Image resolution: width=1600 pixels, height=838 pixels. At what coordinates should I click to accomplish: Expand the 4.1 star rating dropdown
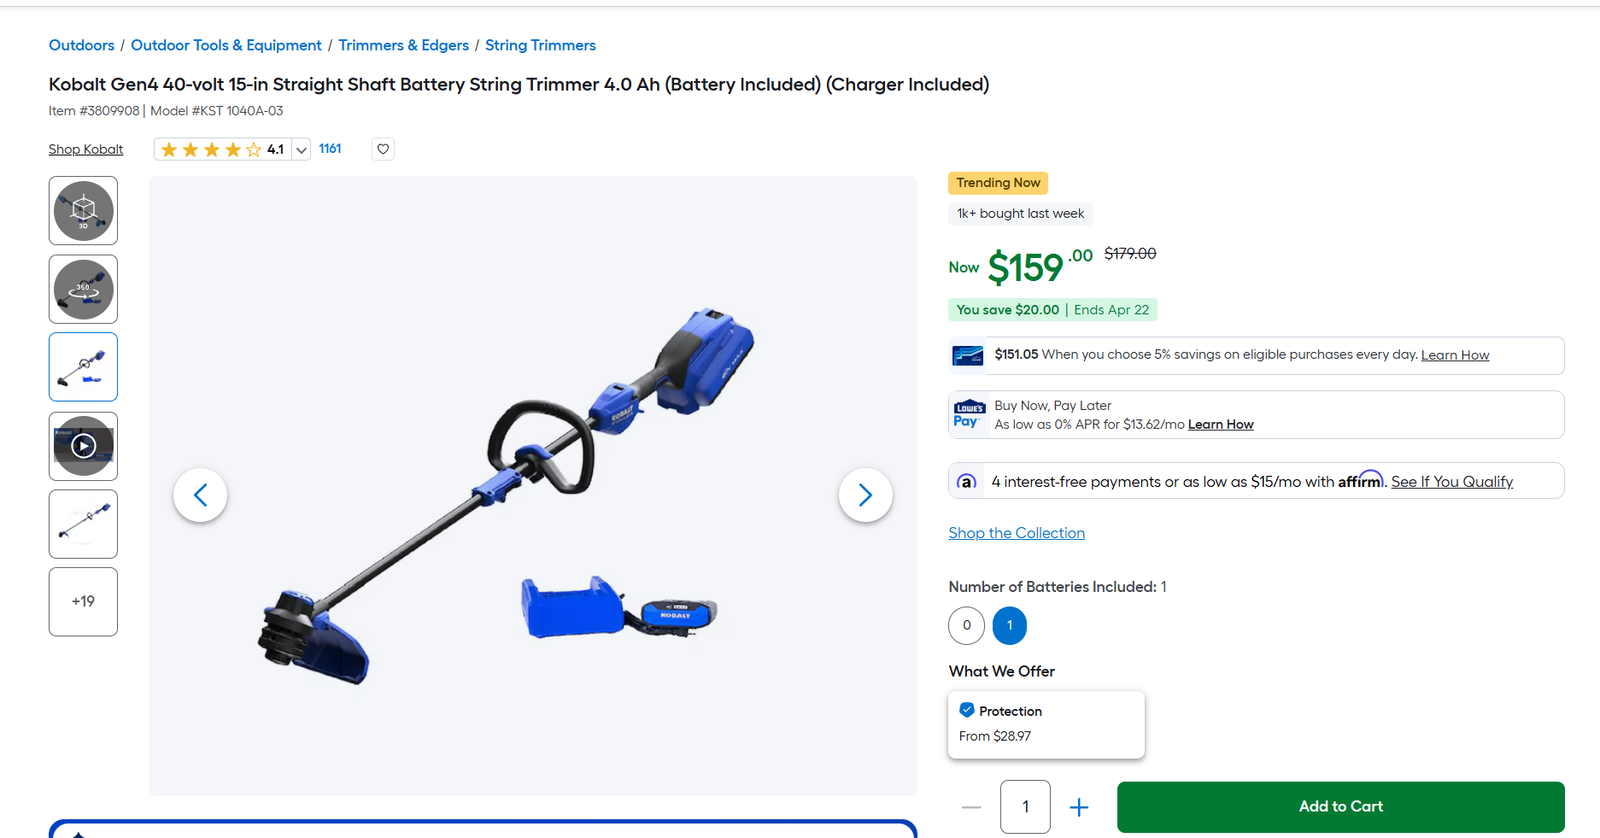coord(301,150)
